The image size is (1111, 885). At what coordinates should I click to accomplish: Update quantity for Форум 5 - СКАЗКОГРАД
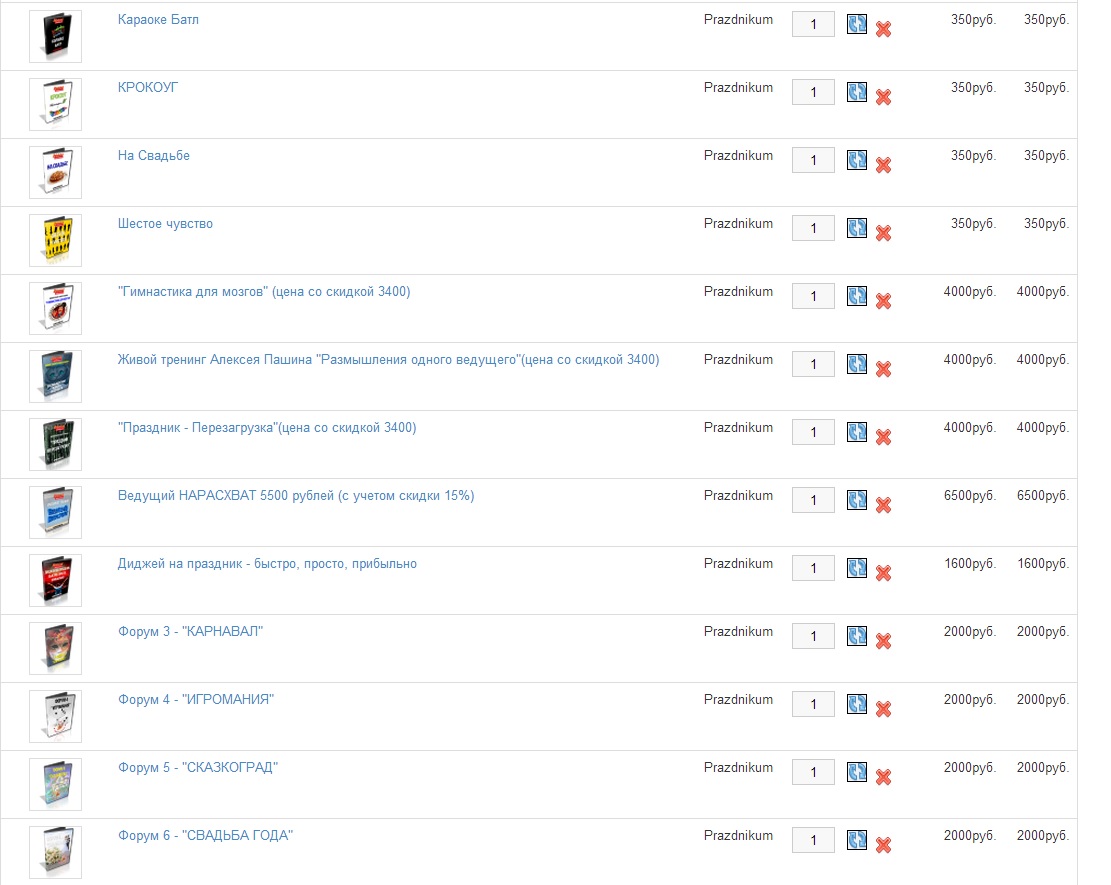coord(856,772)
